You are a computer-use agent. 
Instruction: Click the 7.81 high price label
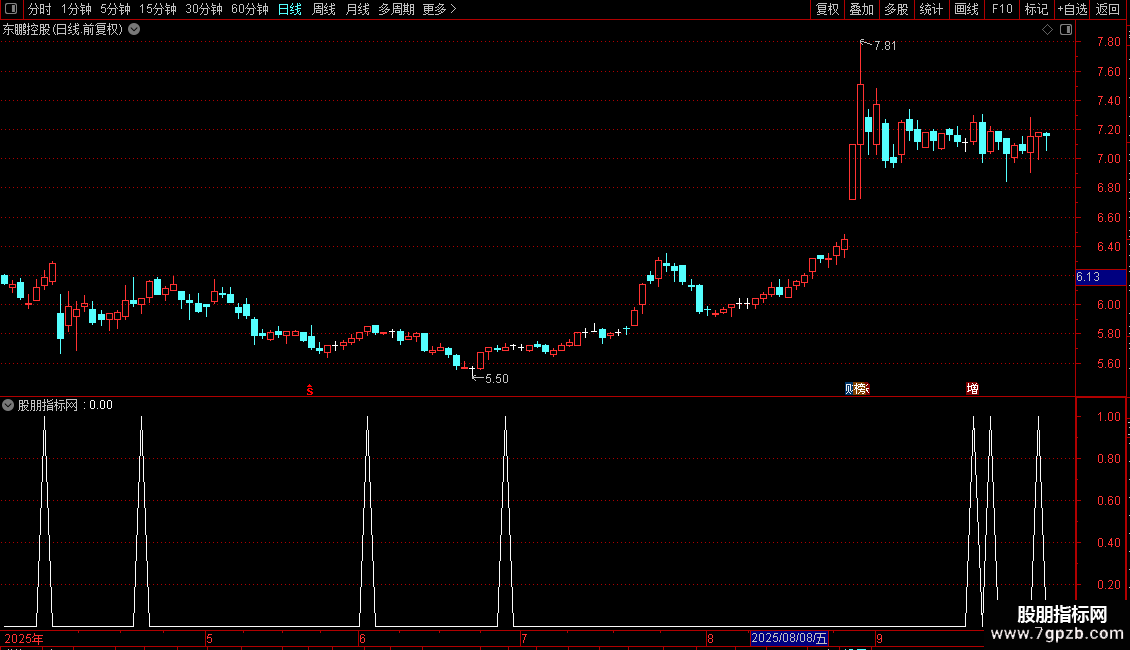pyautogui.click(x=885, y=45)
